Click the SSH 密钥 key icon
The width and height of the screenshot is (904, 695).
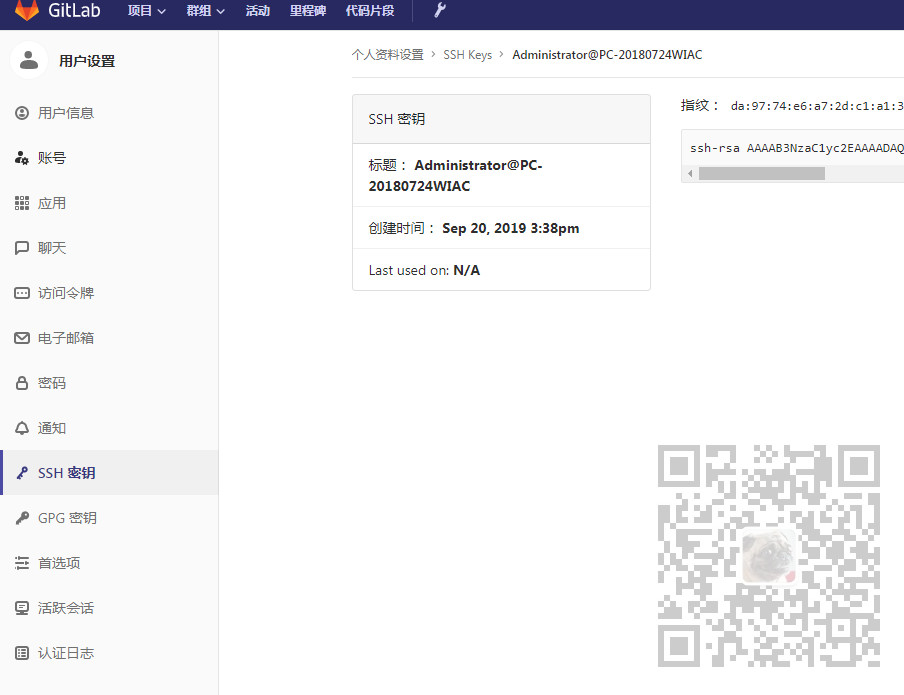22,473
